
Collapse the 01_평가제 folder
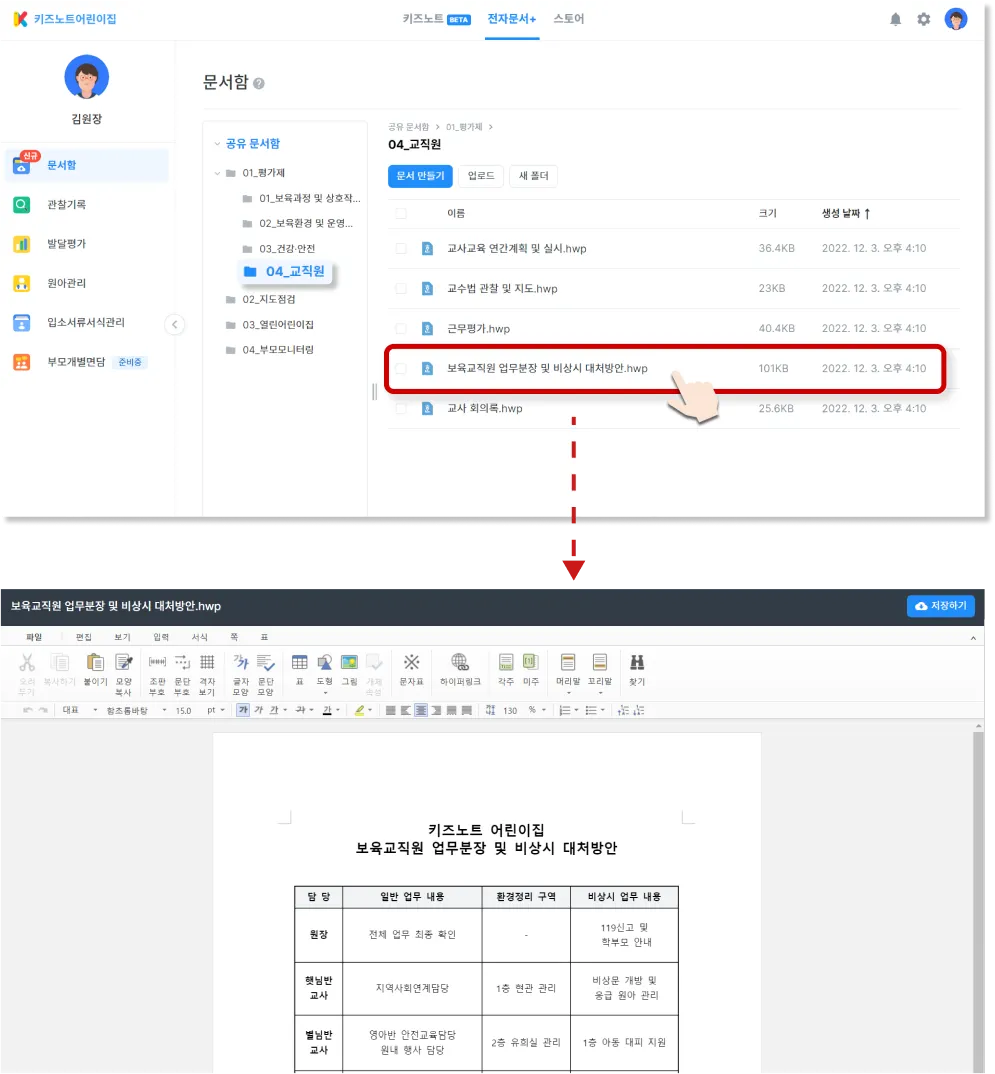(217, 173)
